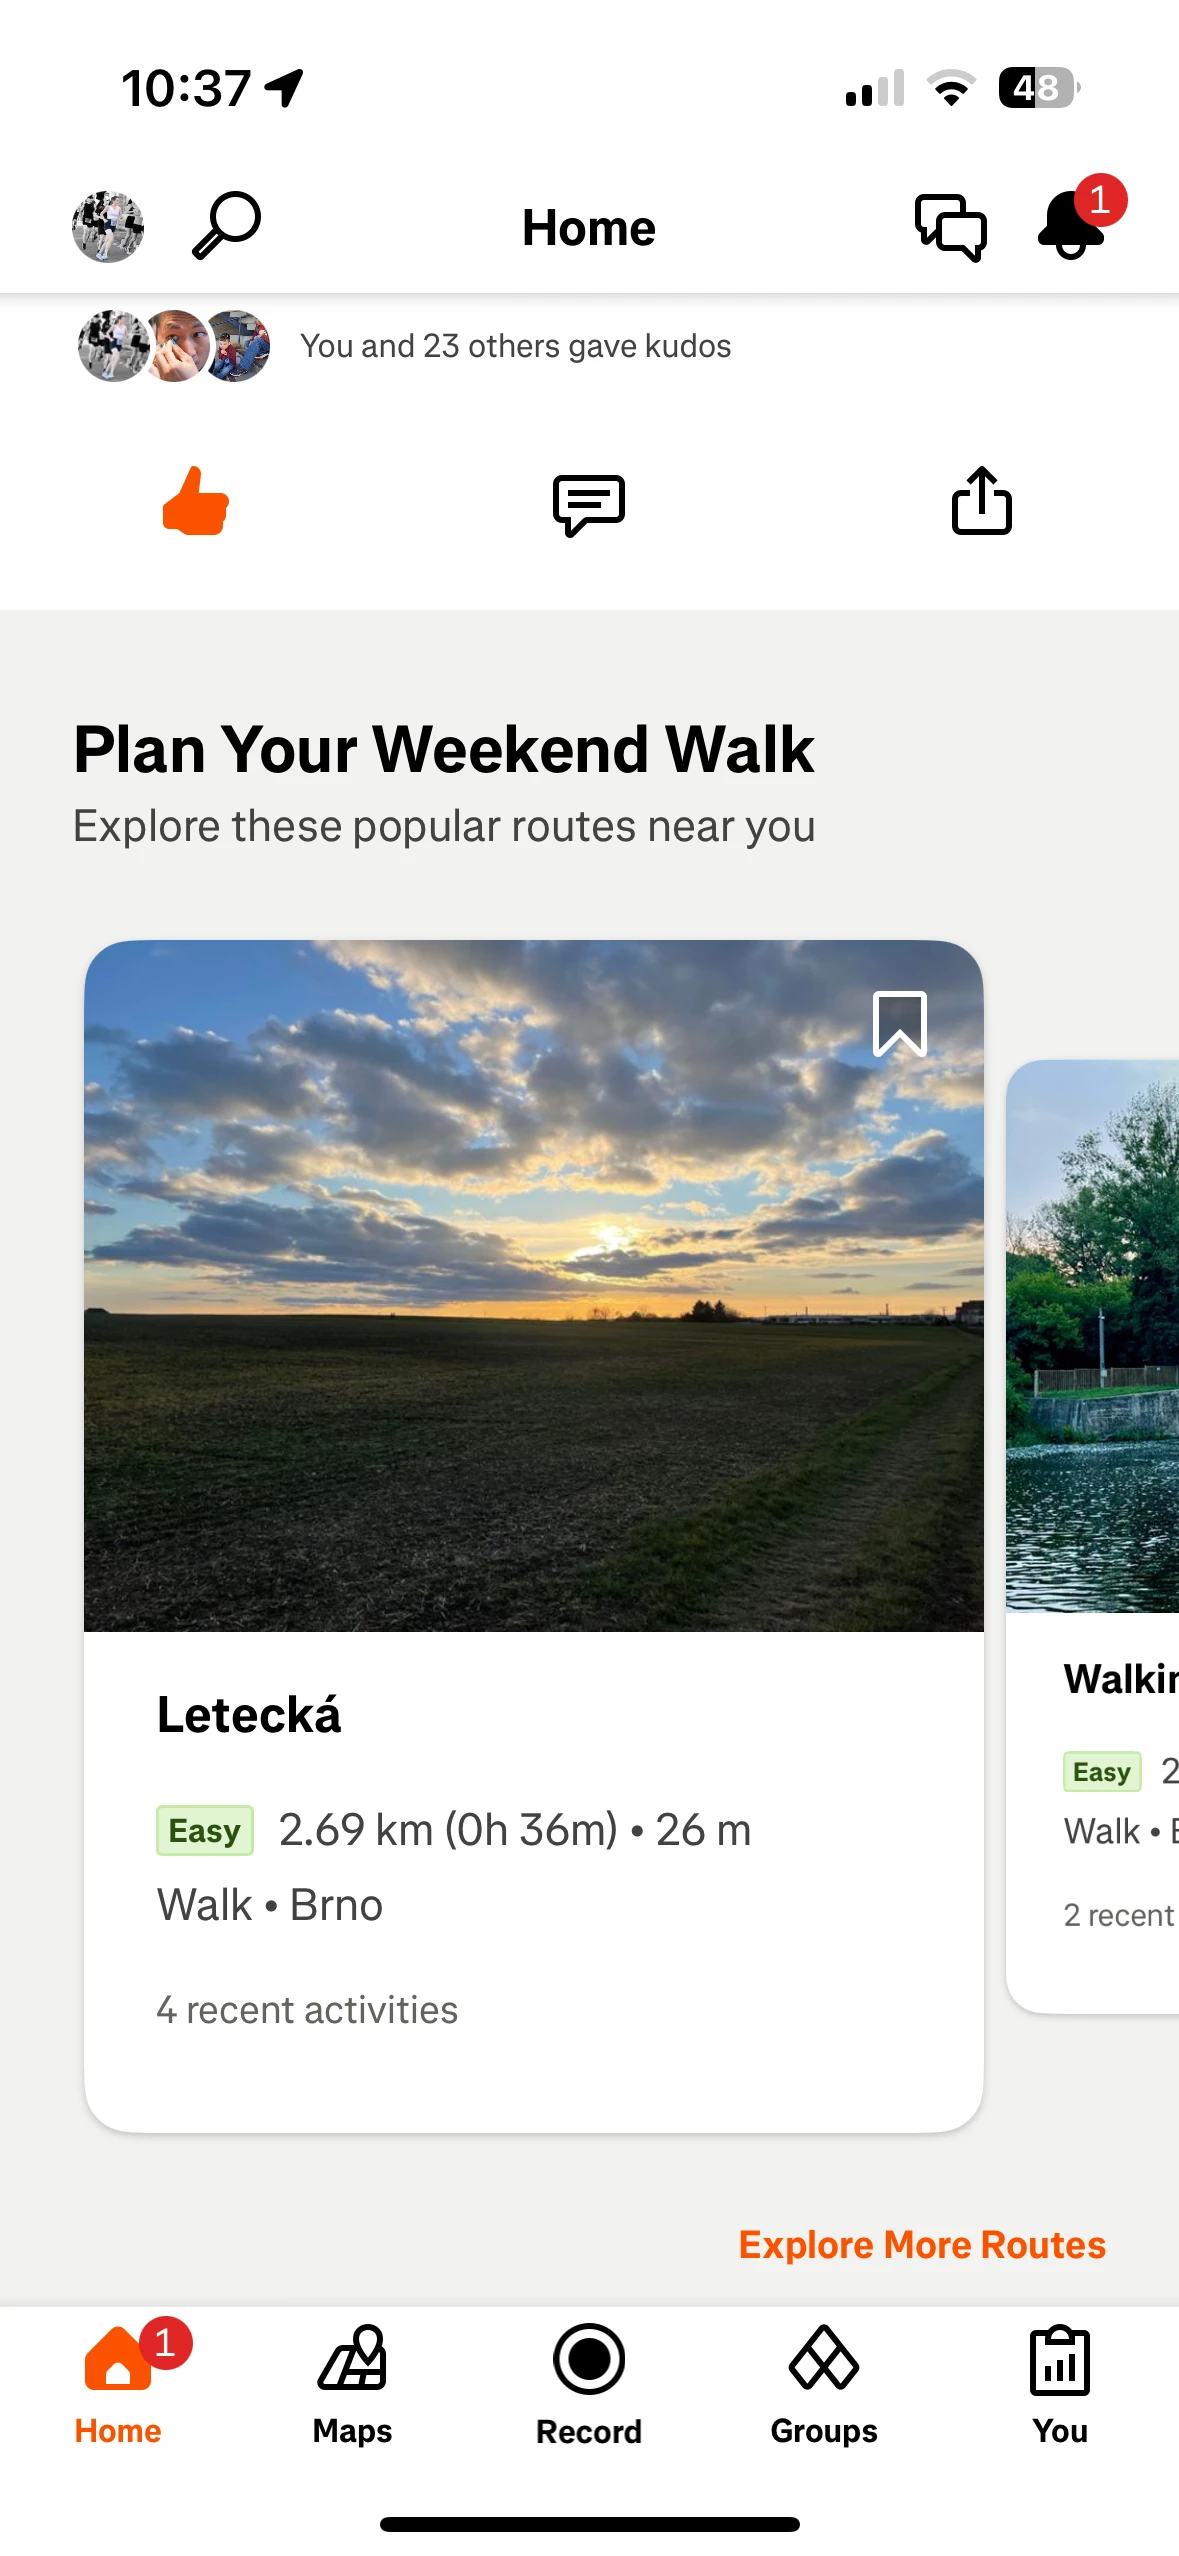Open the next Walking route card
Screen dimensions: 1179x2556
tap(1093, 1536)
